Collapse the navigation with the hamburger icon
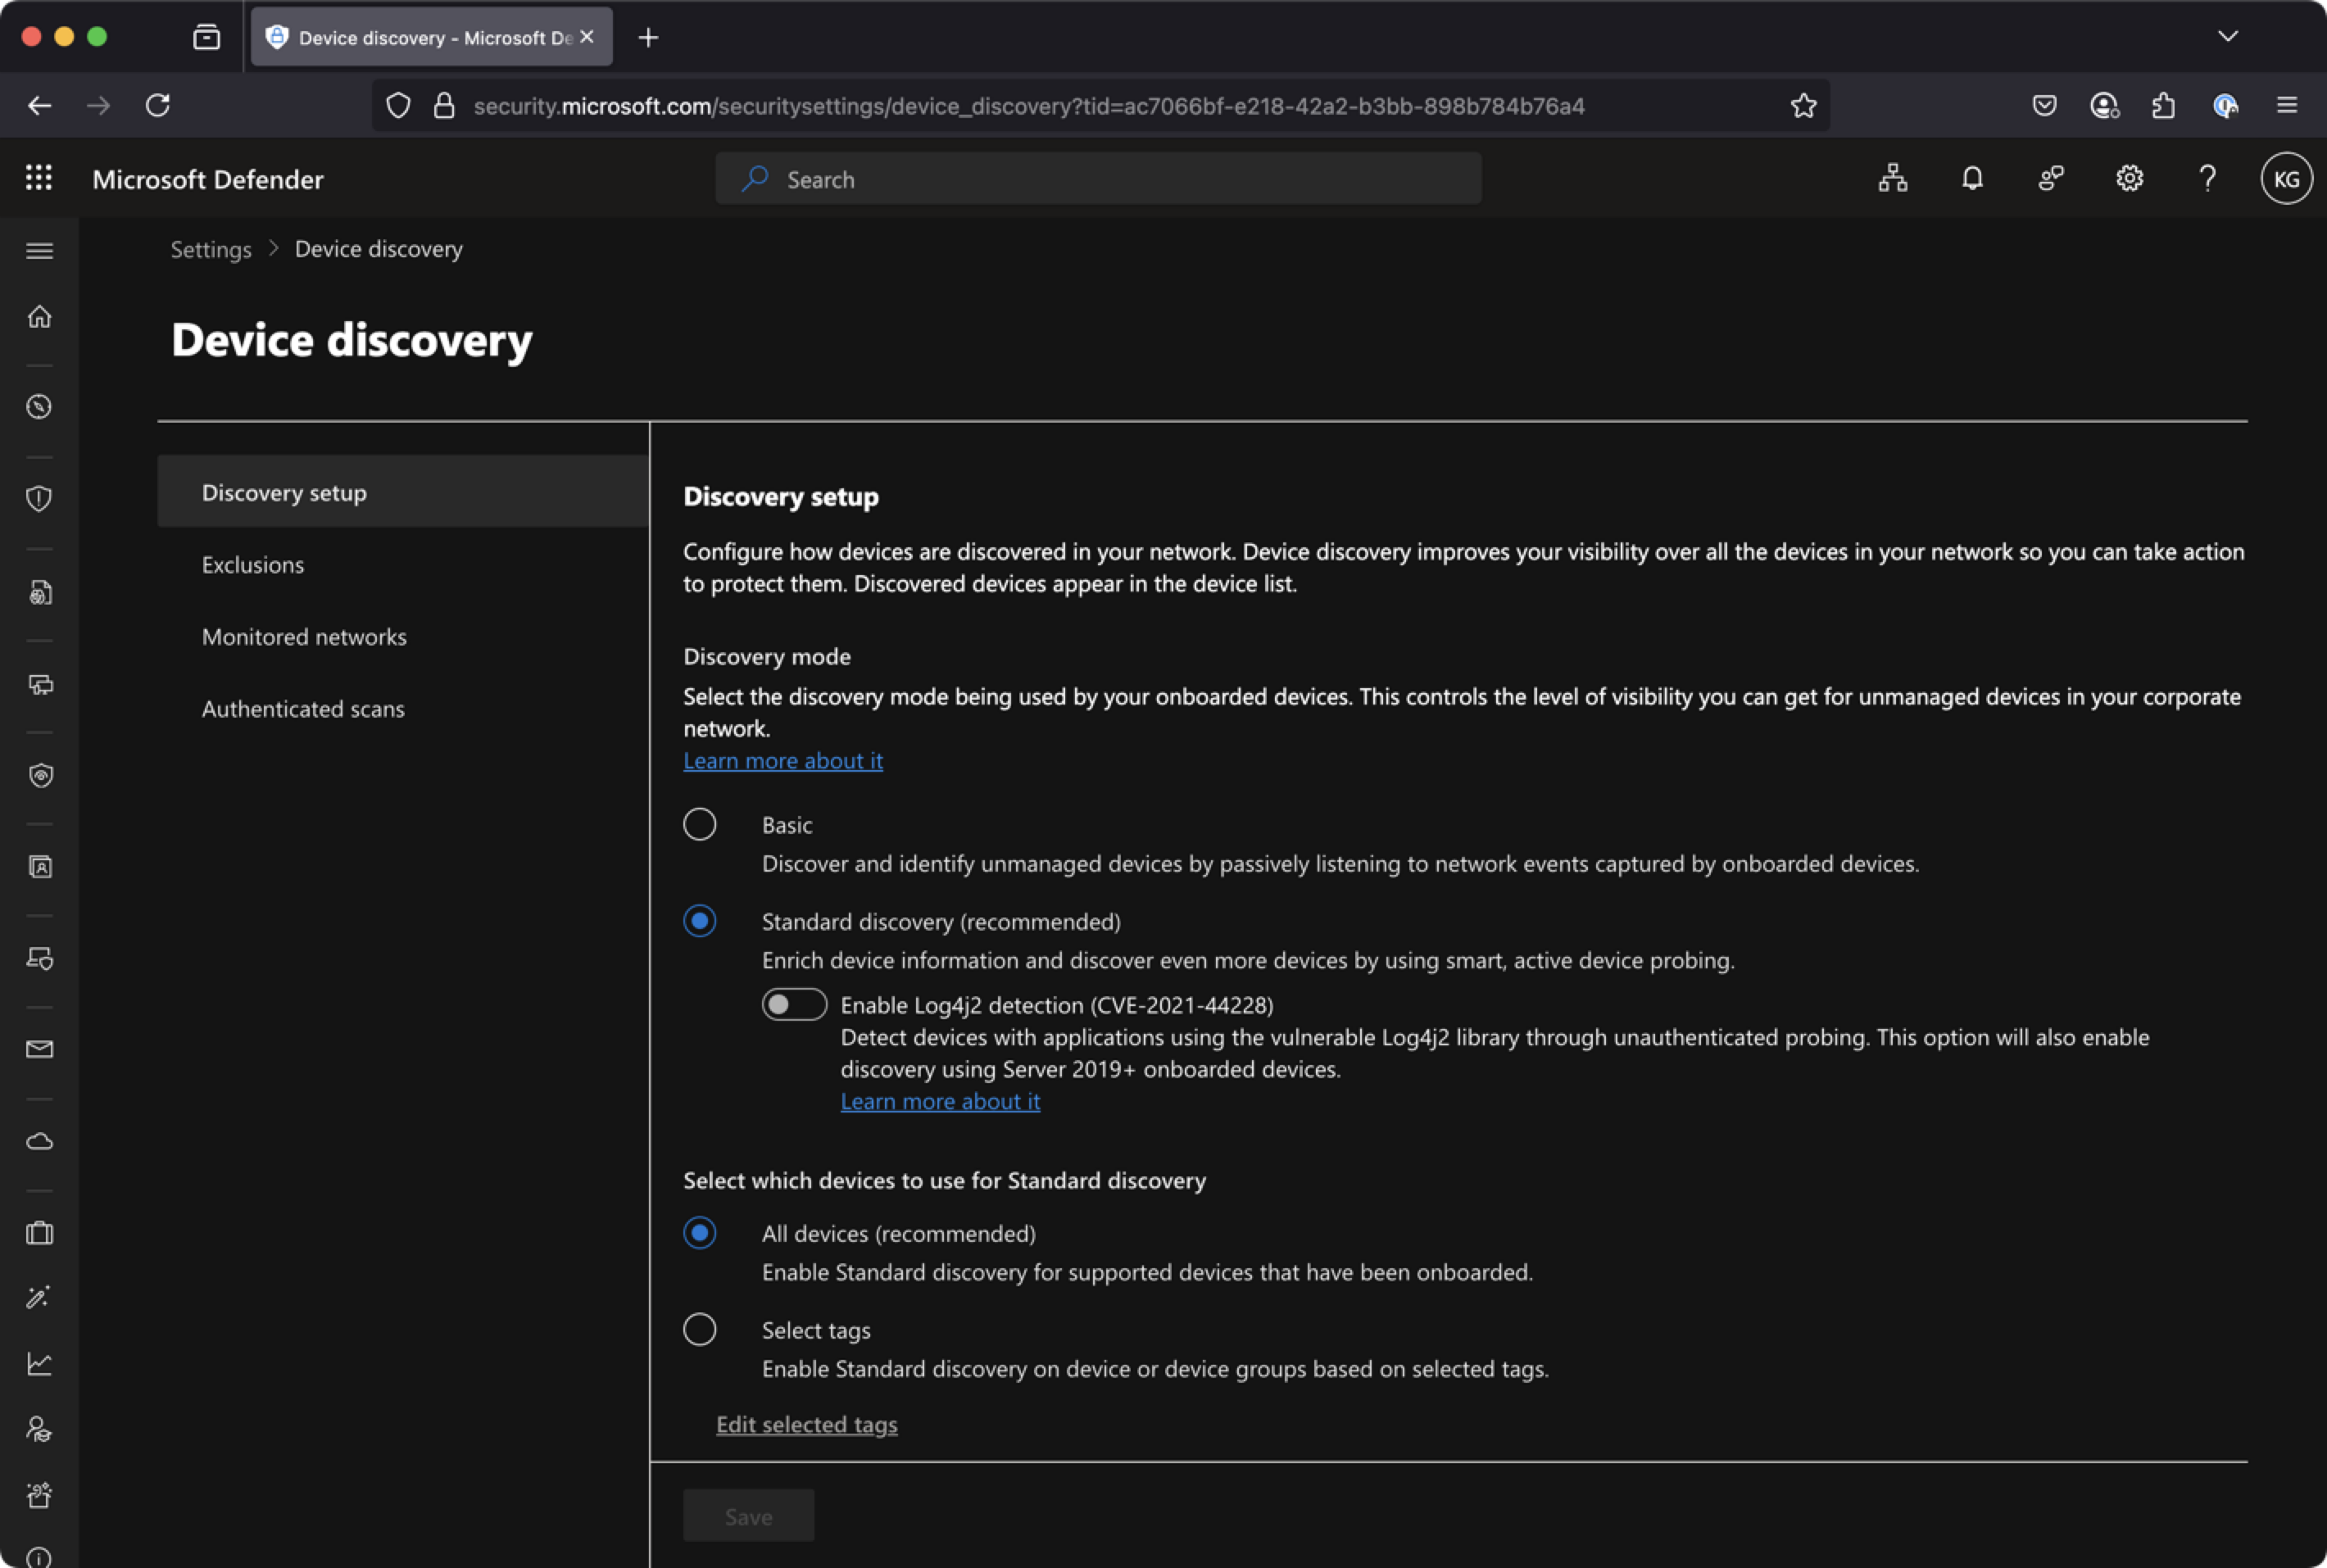 pyautogui.click(x=39, y=251)
